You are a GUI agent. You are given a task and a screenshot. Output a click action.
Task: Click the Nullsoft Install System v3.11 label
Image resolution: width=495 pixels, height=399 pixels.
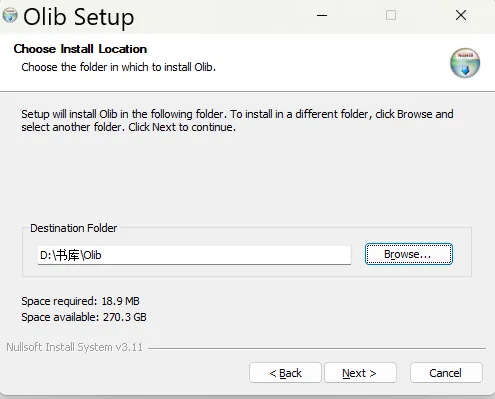(75, 347)
